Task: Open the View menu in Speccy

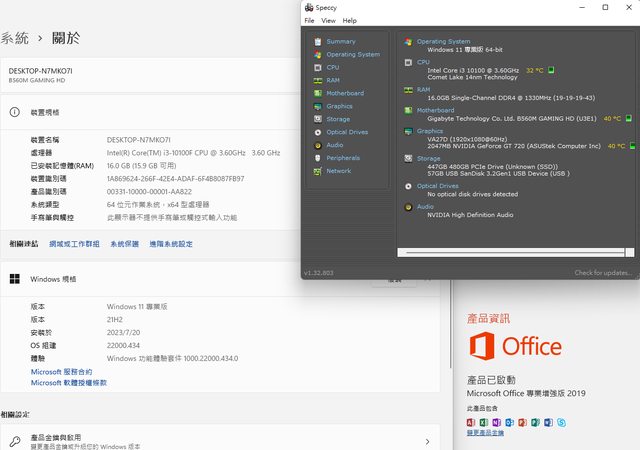Action: pos(327,20)
